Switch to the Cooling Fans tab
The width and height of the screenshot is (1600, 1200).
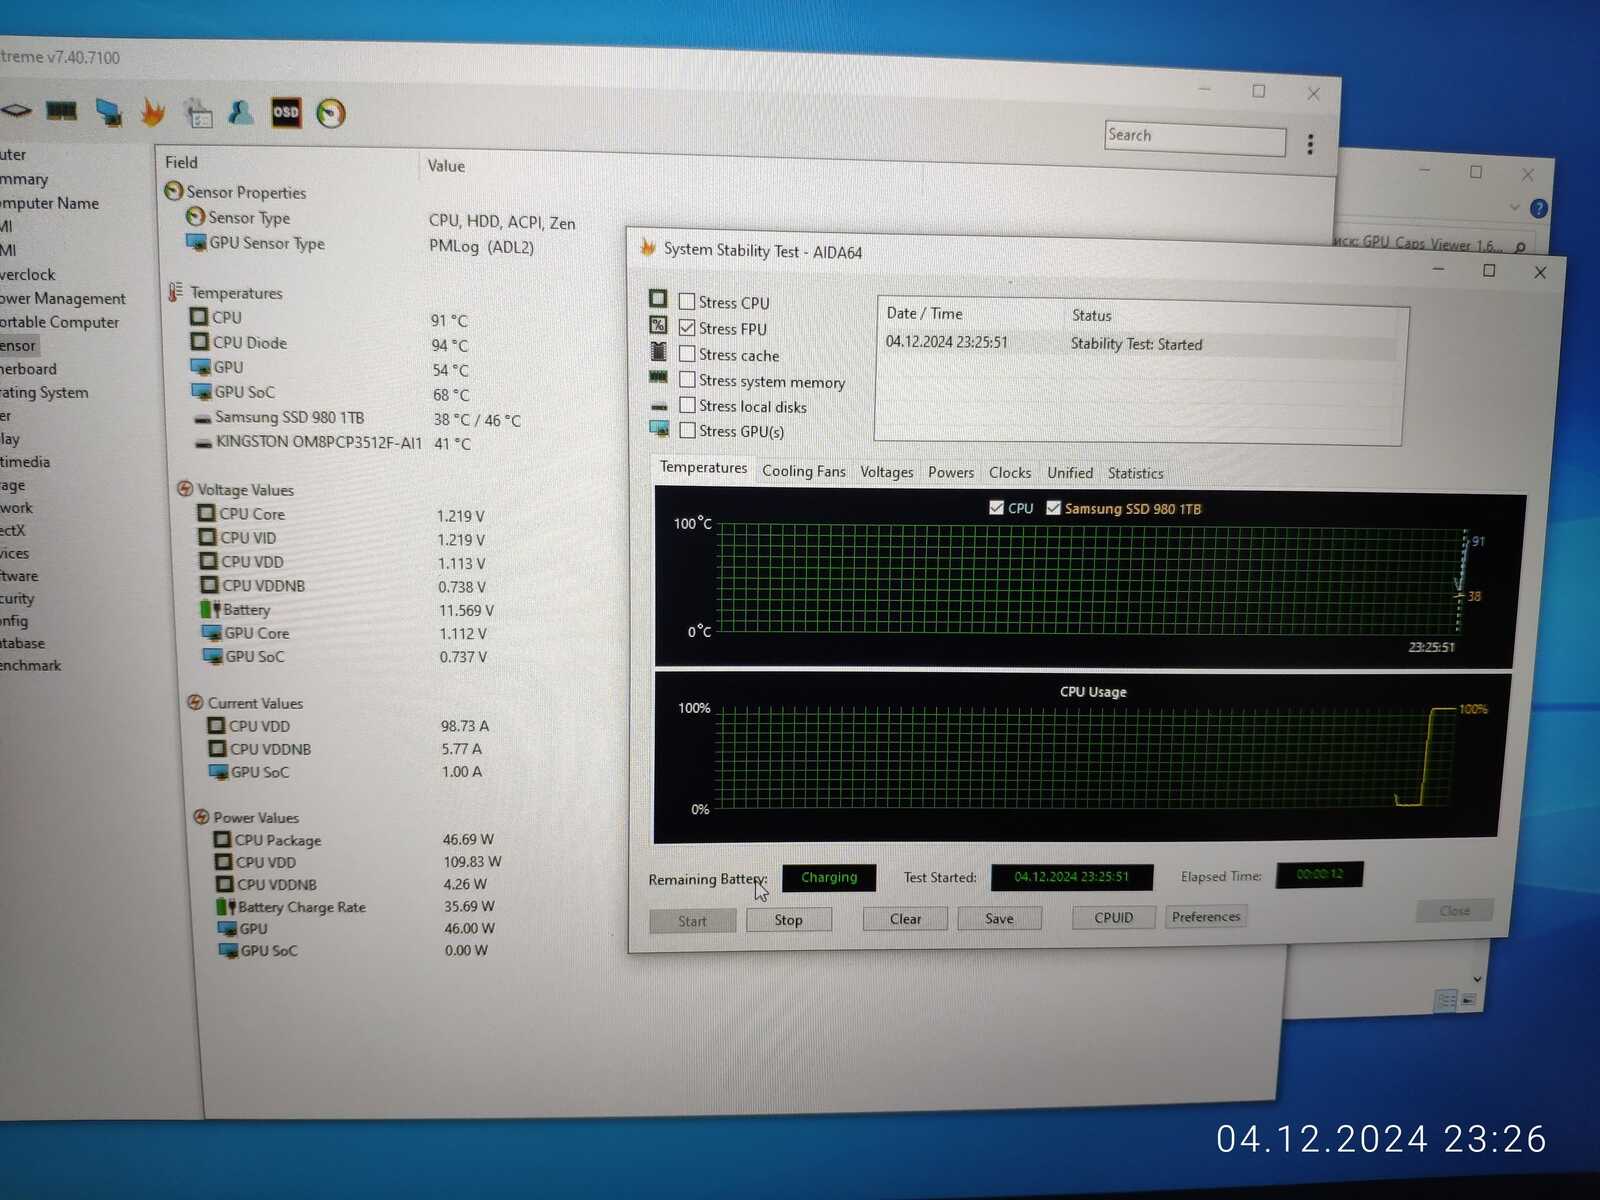803,471
